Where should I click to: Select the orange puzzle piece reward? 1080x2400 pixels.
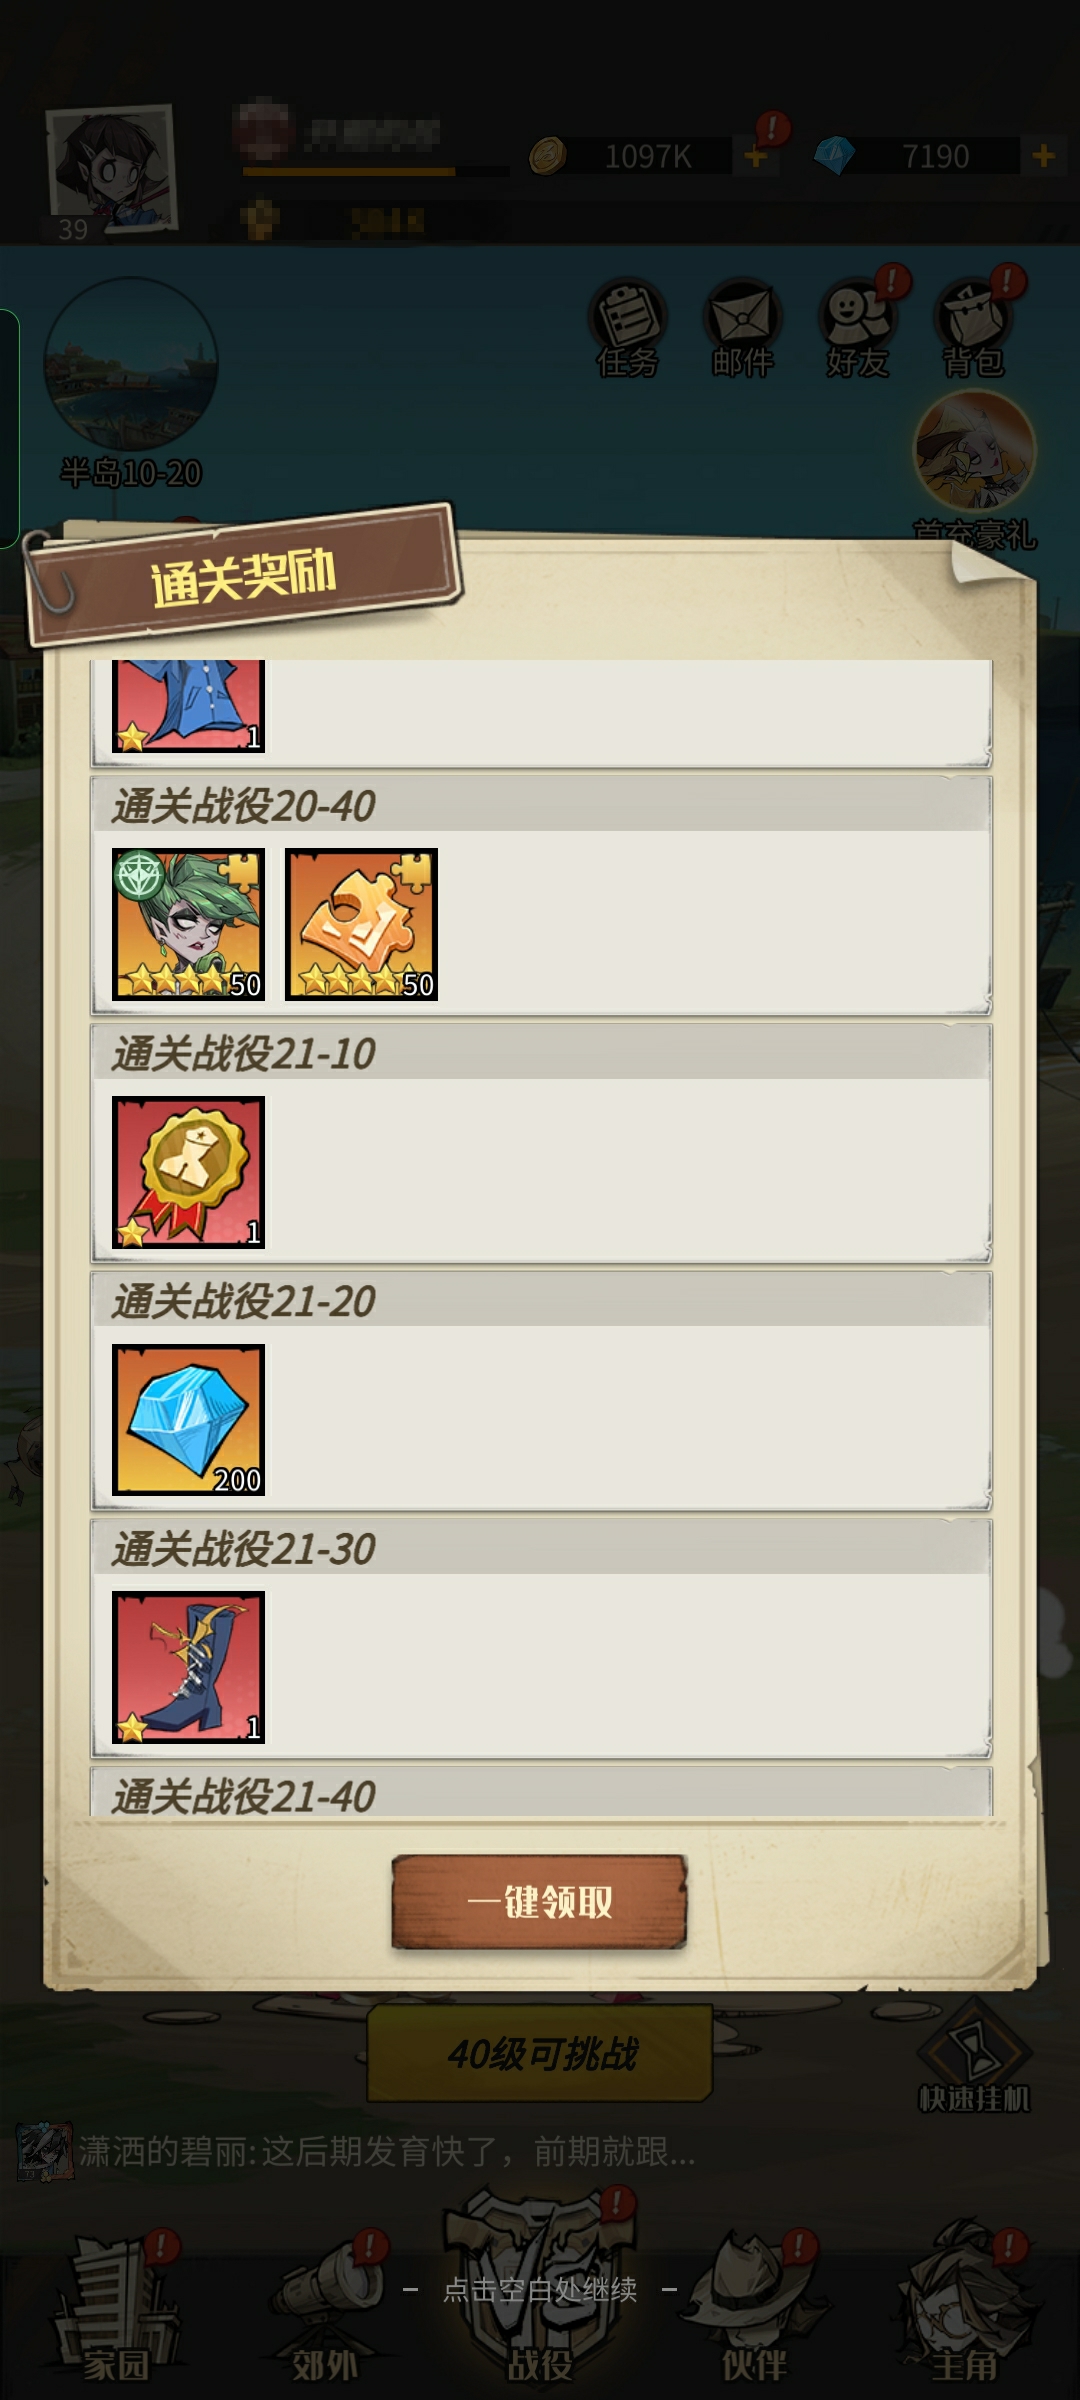(361, 924)
